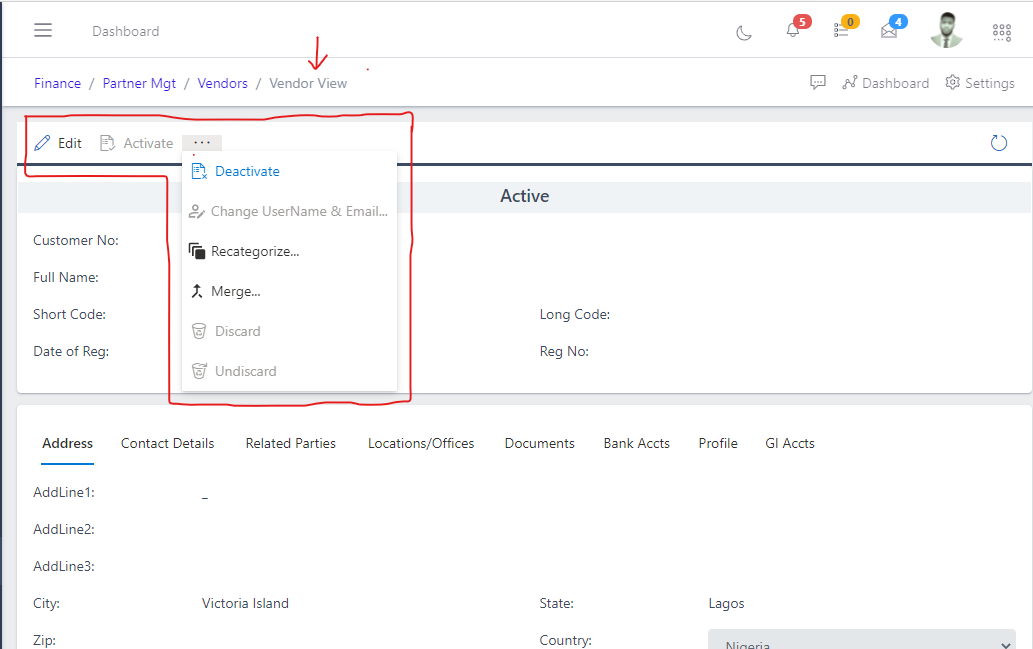
Task: Open the user profile avatar
Action: 946,30
